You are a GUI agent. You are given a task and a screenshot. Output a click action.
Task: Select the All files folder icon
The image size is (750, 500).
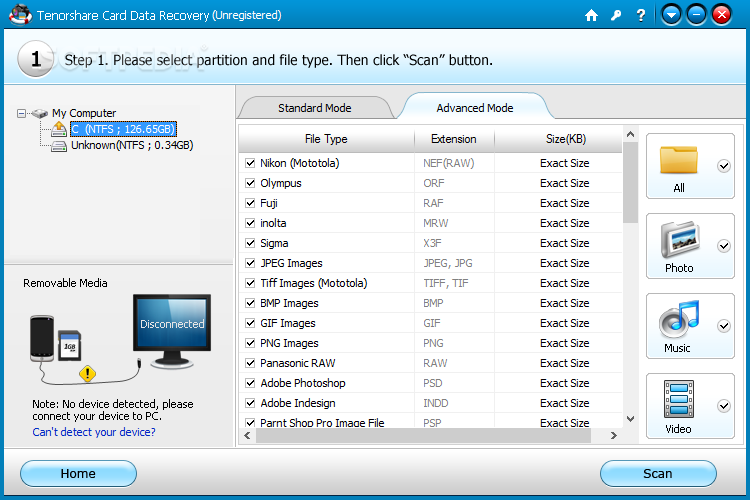[679, 160]
